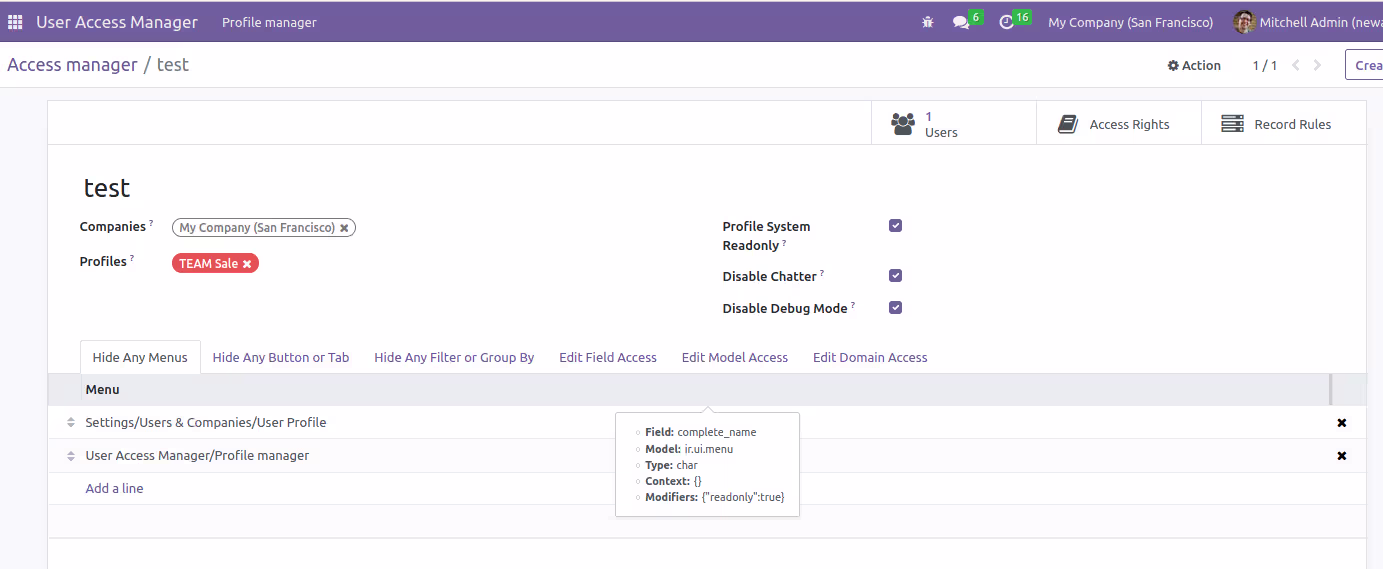The height and width of the screenshot is (569, 1383).
Task: Switch to Edit Model Access tab
Action: pos(735,357)
